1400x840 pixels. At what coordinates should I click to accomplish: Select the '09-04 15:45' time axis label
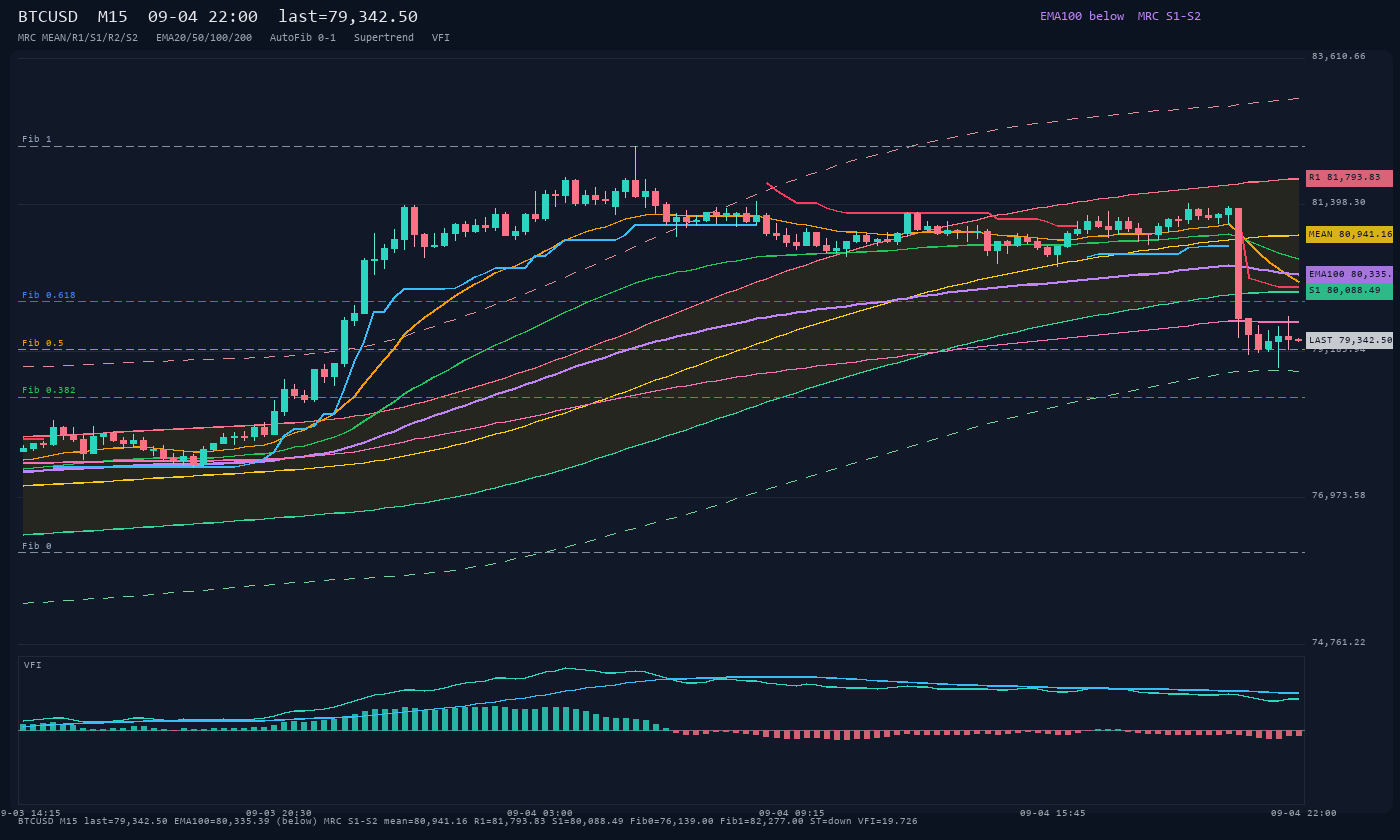[x=1052, y=813]
